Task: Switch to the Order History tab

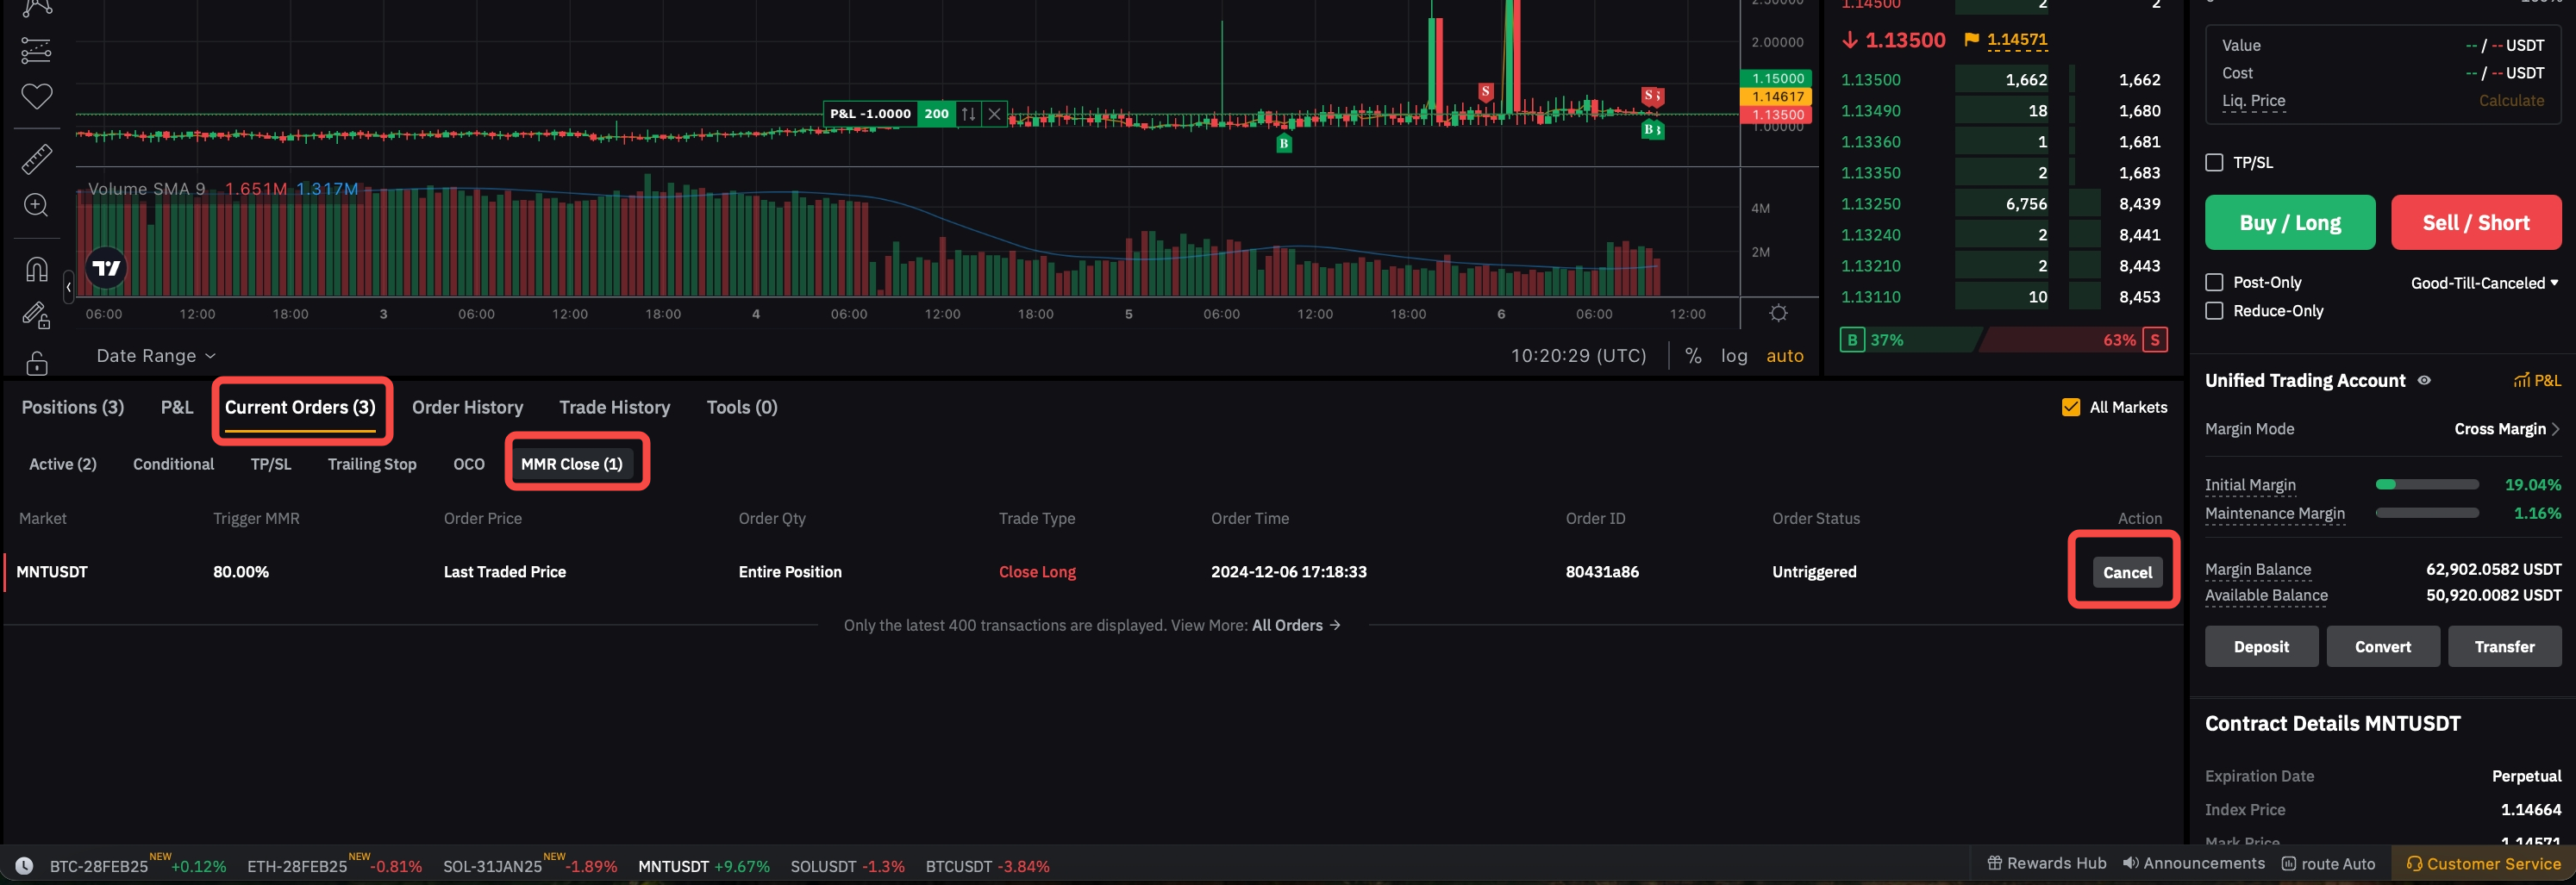Action: point(467,407)
